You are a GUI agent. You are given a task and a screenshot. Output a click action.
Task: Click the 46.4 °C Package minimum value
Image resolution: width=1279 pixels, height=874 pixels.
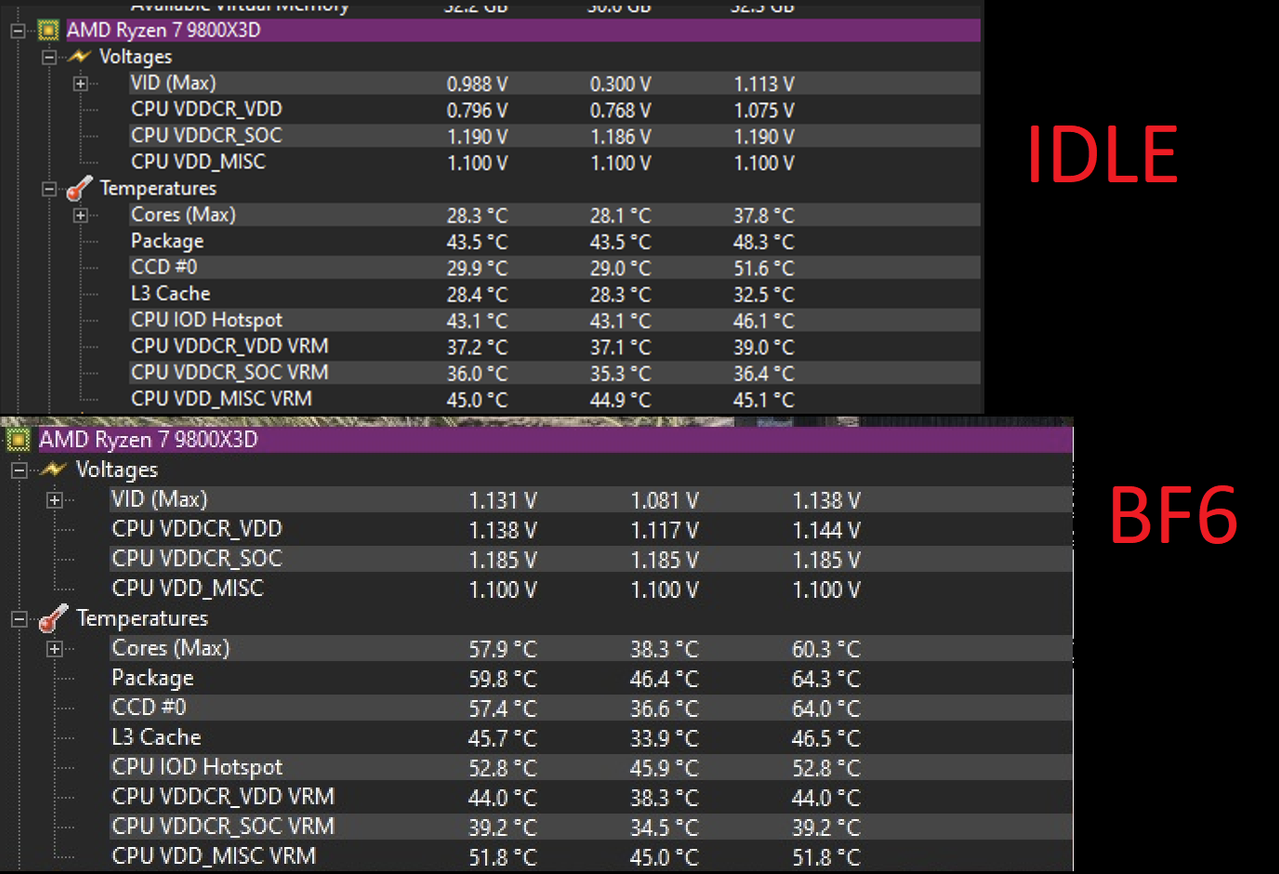(x=664, y=680)
